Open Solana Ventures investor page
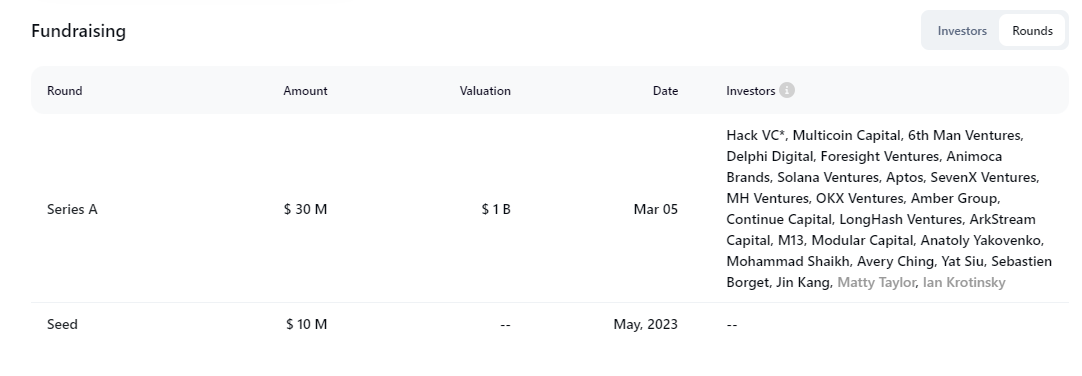Screen dimensions: 1082x376 tap(828, 177)
